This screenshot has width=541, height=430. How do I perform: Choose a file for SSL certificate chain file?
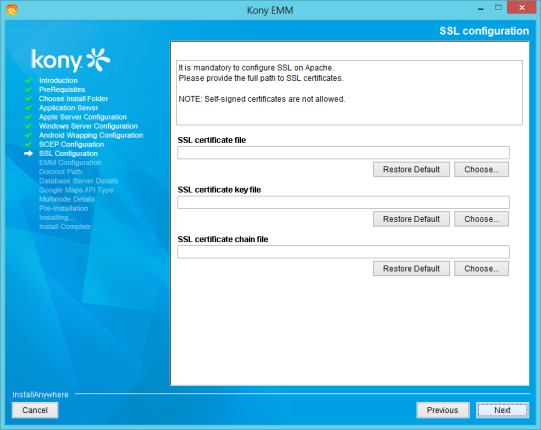coord(481,268)
